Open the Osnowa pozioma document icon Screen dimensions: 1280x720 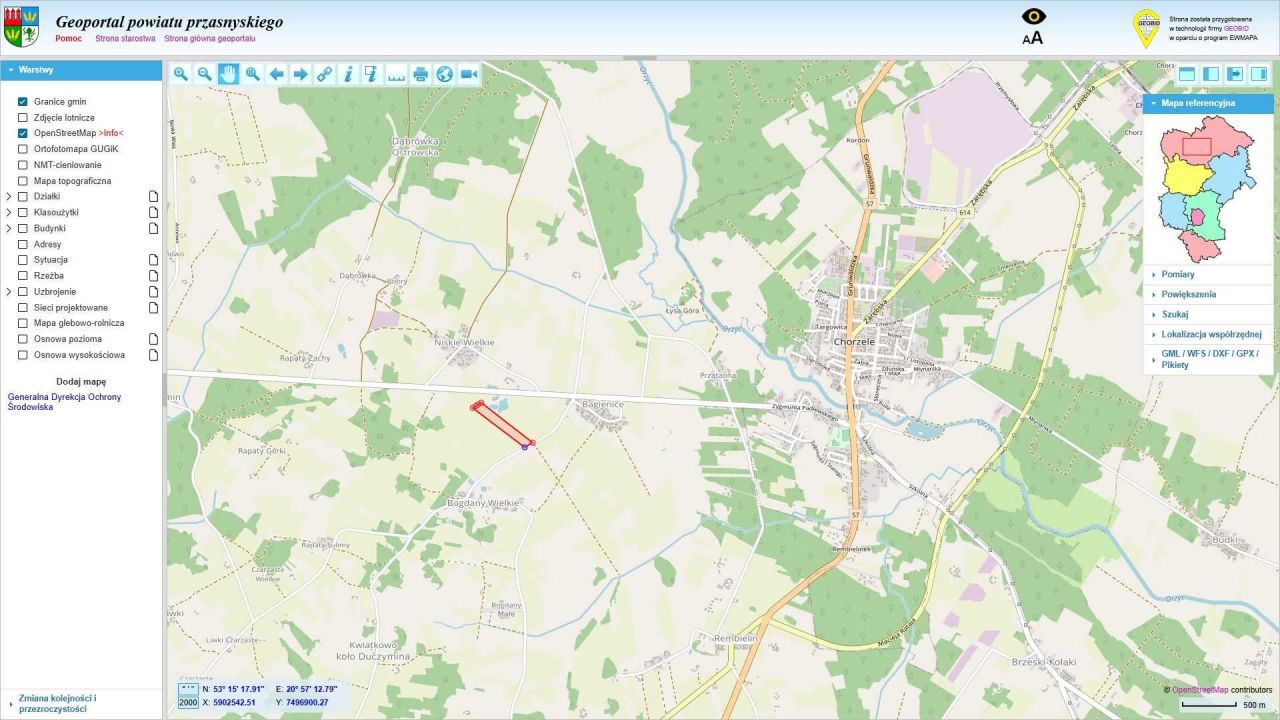(x=154, y=339)
